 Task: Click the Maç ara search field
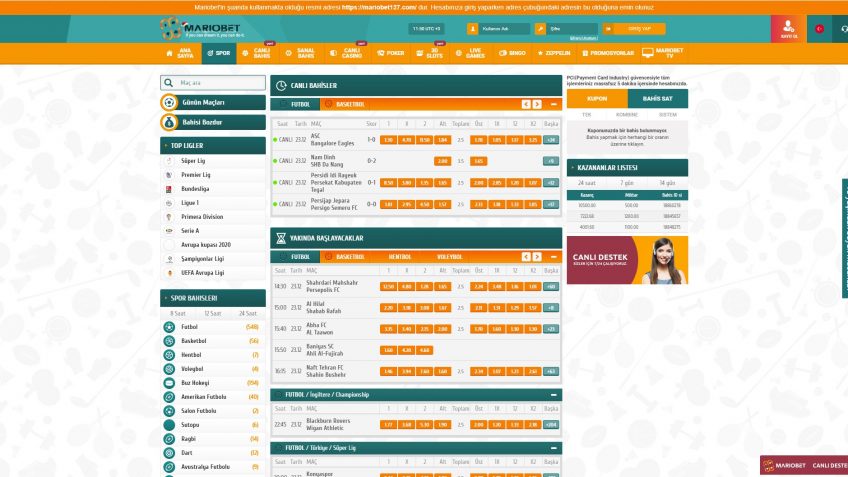coord(213,83)
